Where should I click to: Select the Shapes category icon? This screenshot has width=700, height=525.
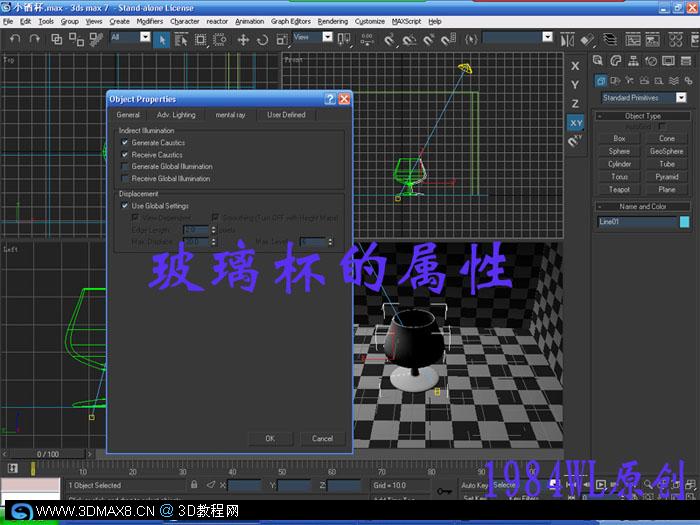(x=615, y=81)
